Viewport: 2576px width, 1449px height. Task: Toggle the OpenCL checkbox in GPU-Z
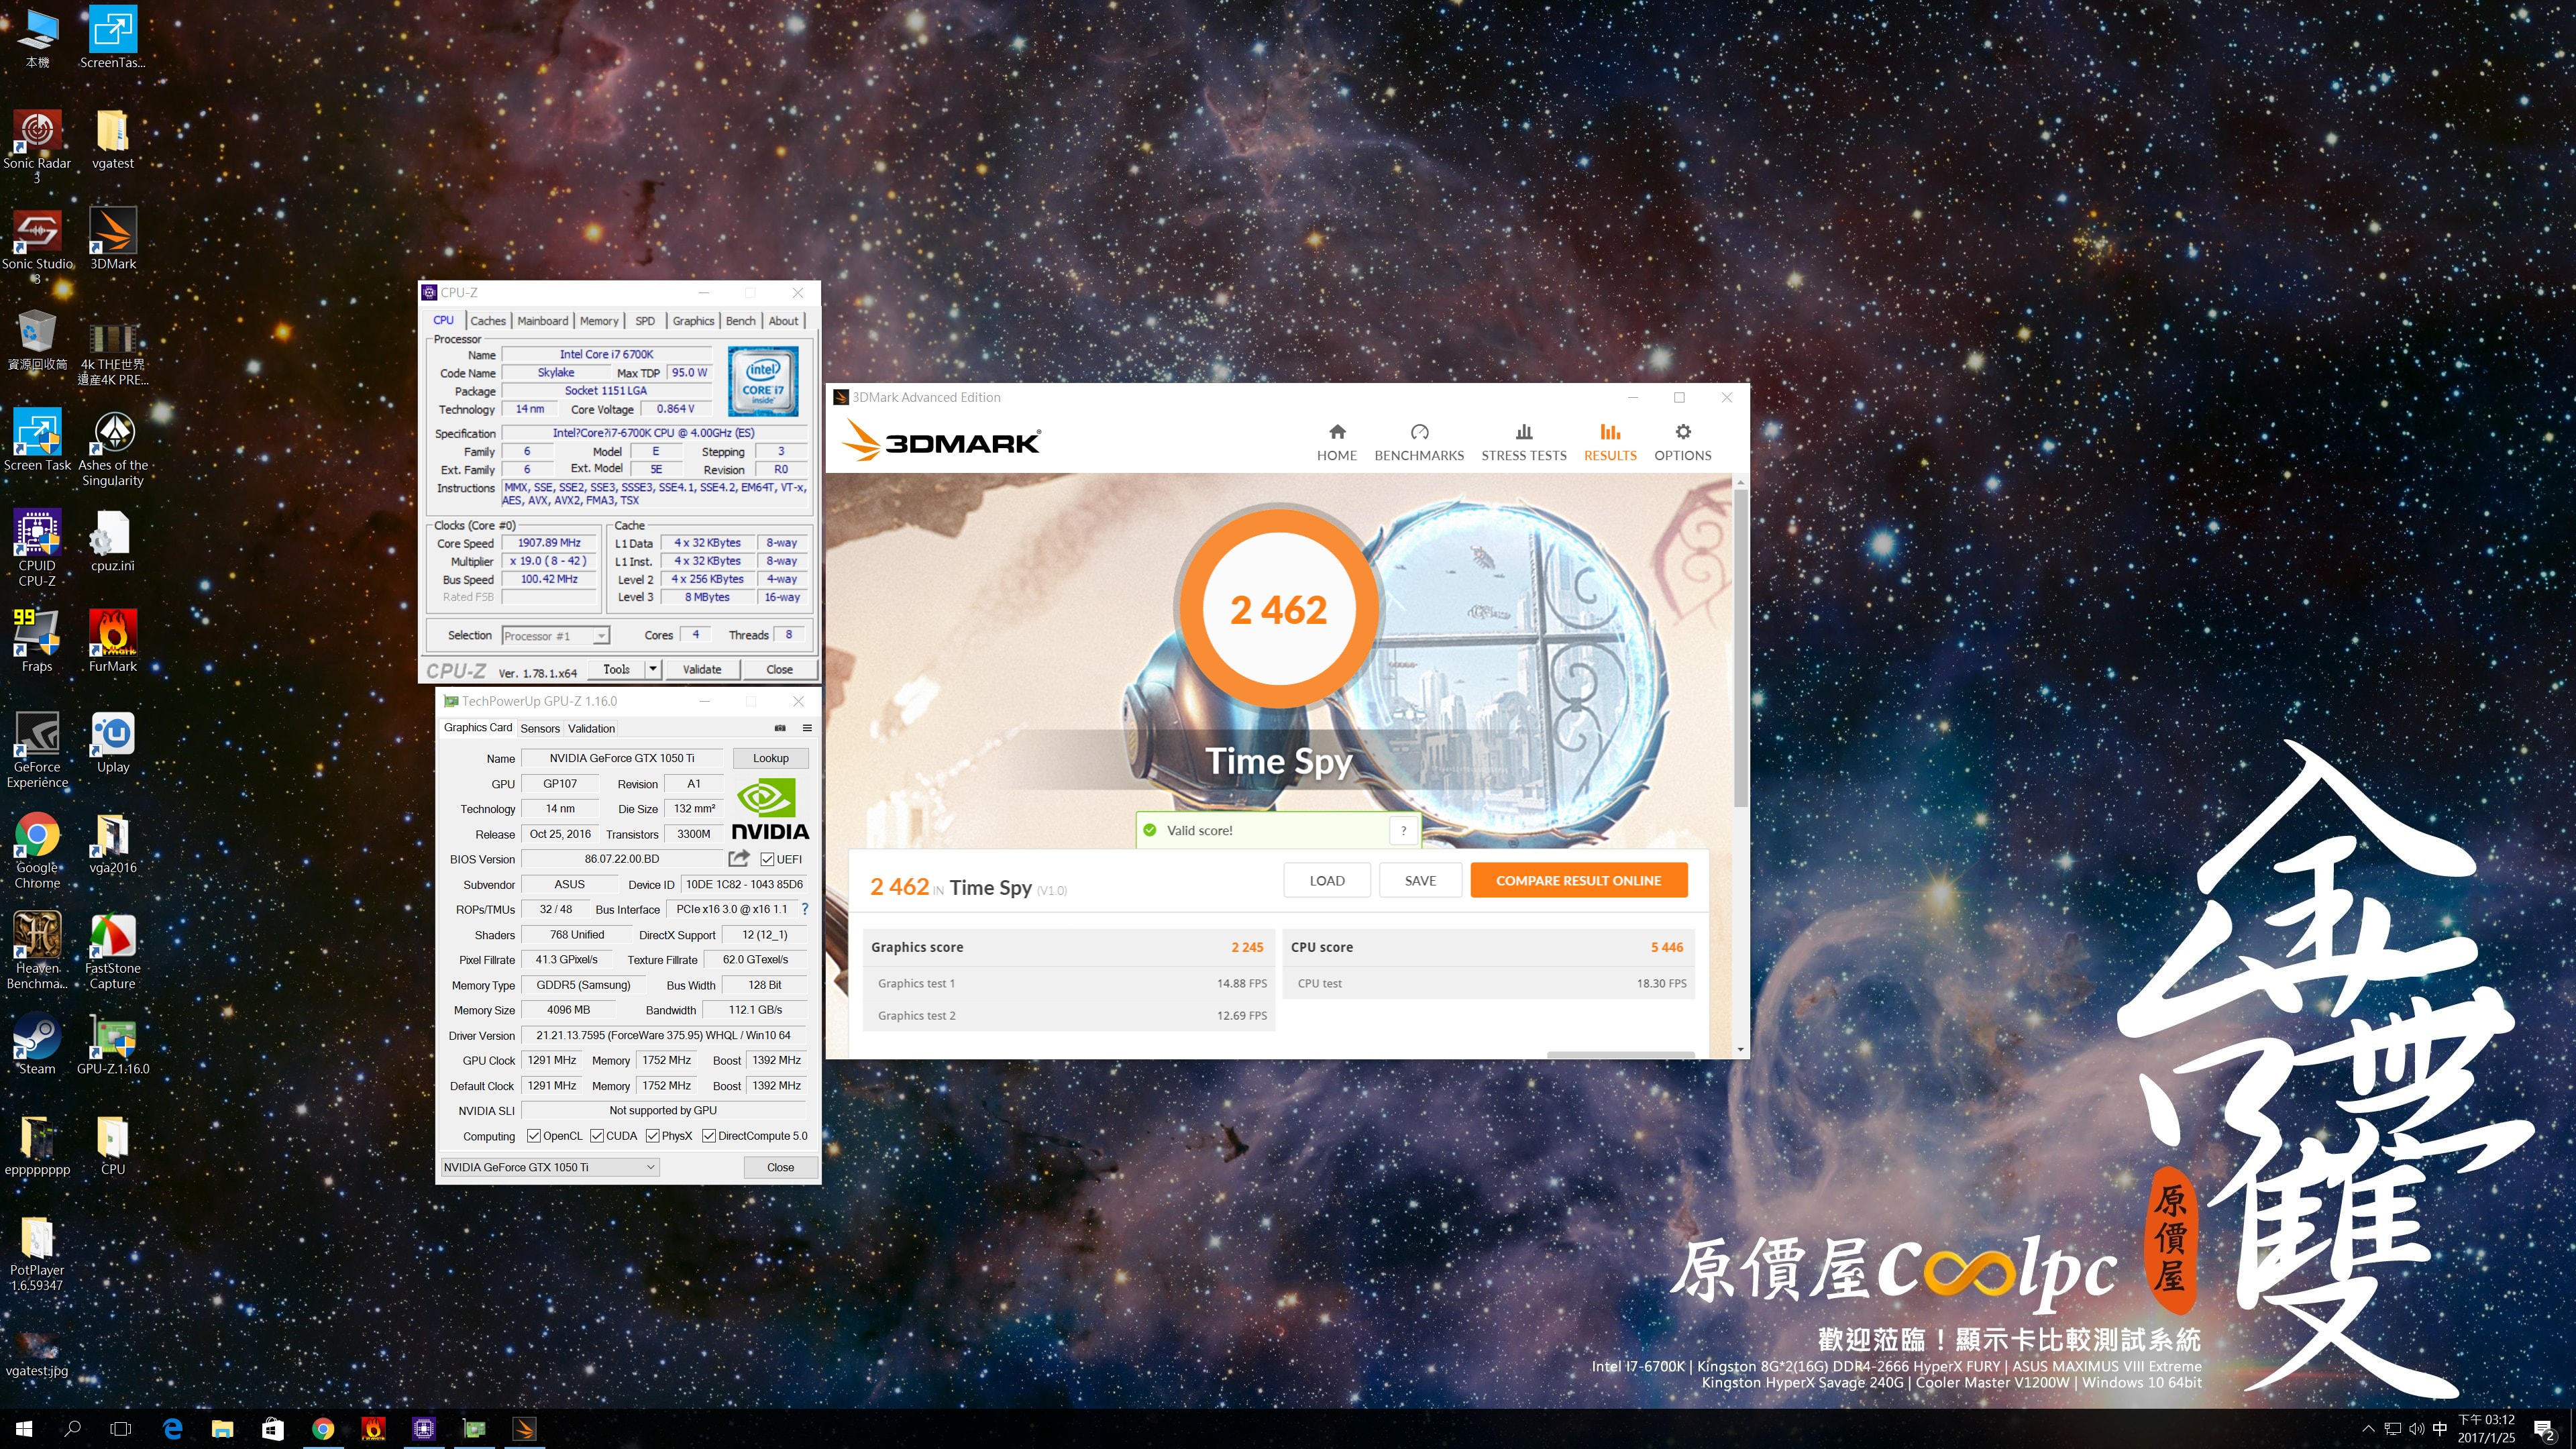(x=534, y=1136)
